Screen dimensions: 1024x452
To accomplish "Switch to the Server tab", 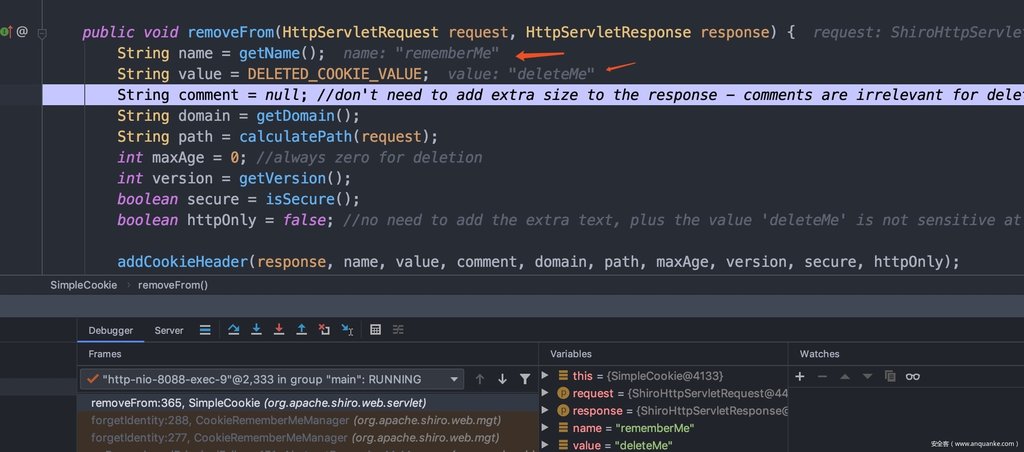I will pos(168,331).
